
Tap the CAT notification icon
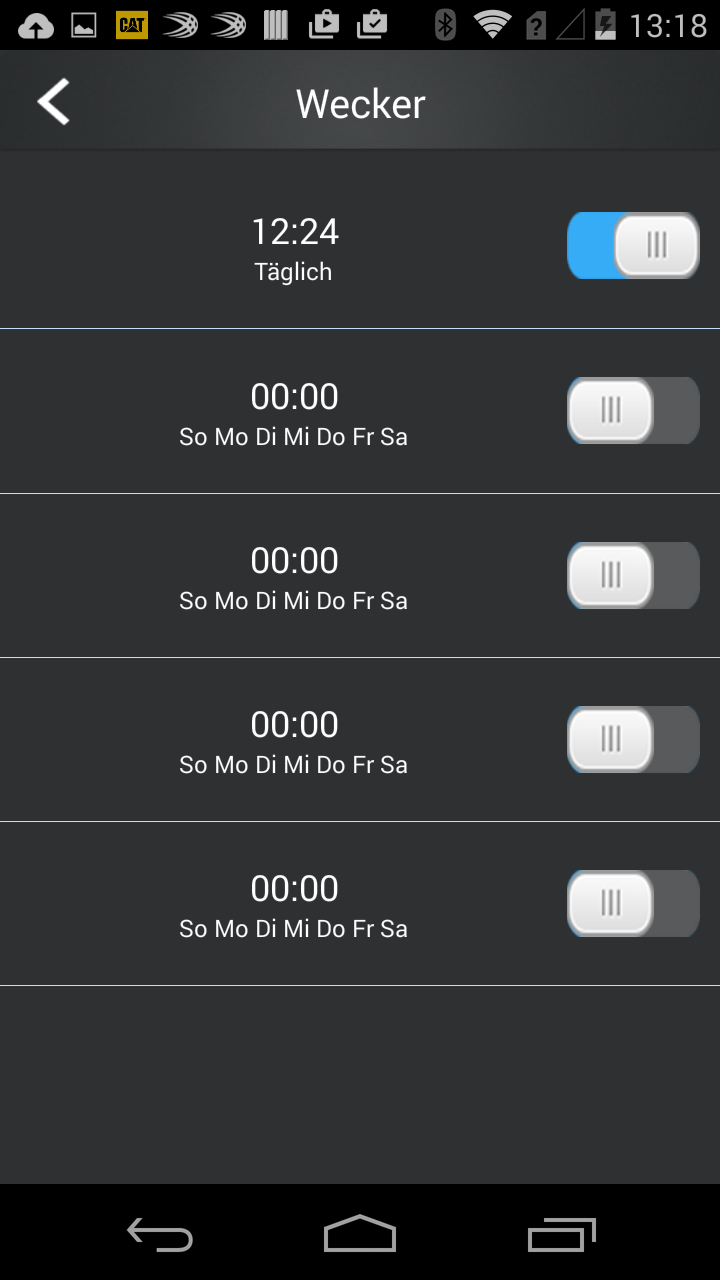tap(132, 25)
